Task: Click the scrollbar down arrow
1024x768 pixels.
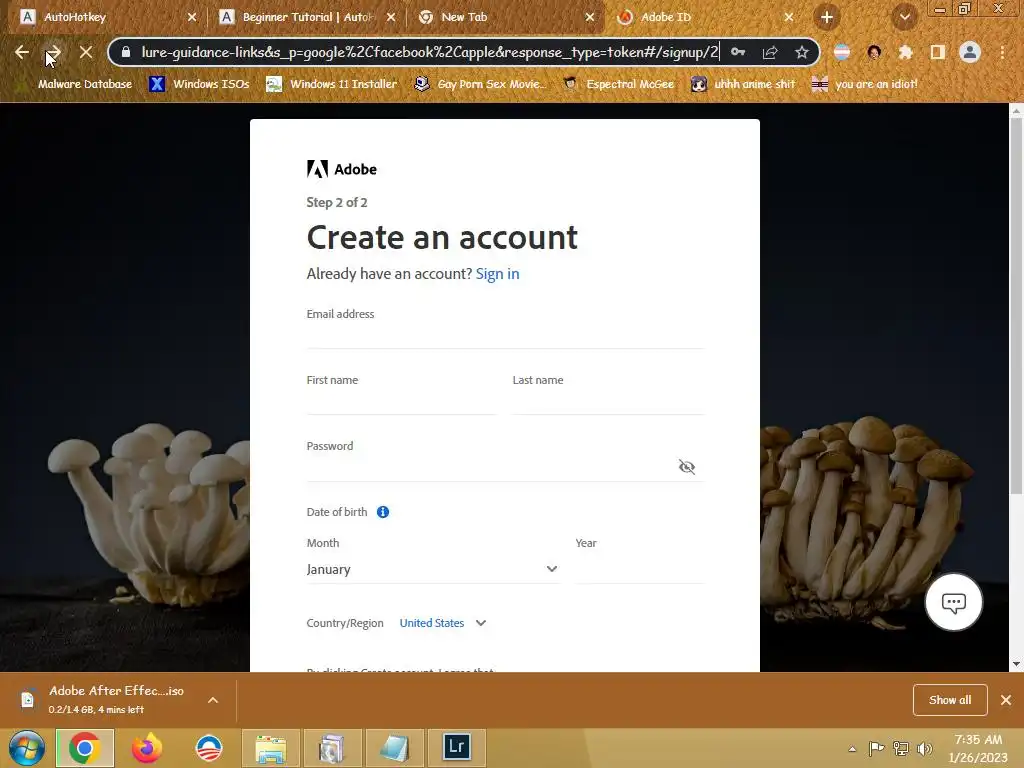Action: click(1016, 664)
